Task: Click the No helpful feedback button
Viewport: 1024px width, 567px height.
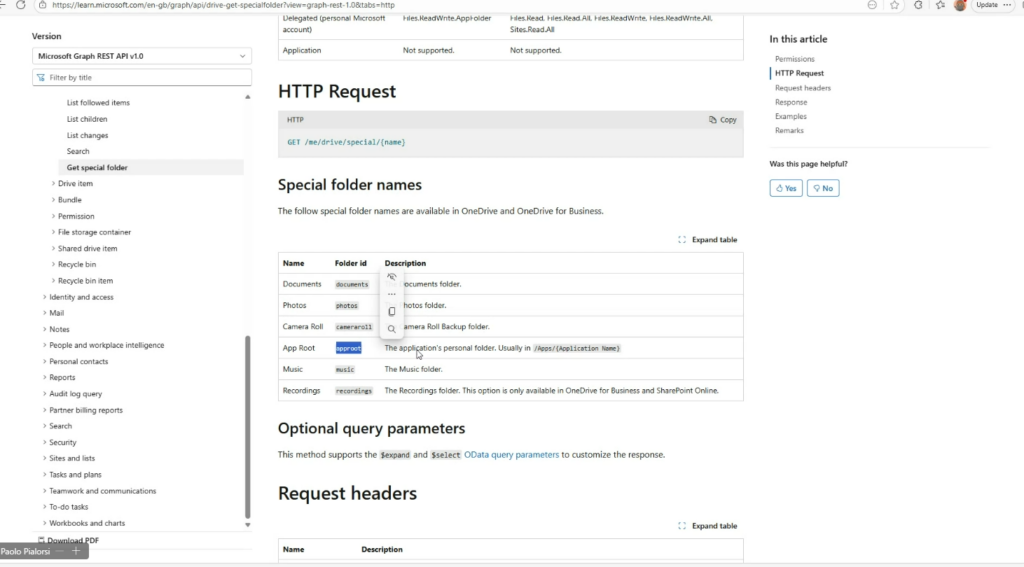Action: 823,188
